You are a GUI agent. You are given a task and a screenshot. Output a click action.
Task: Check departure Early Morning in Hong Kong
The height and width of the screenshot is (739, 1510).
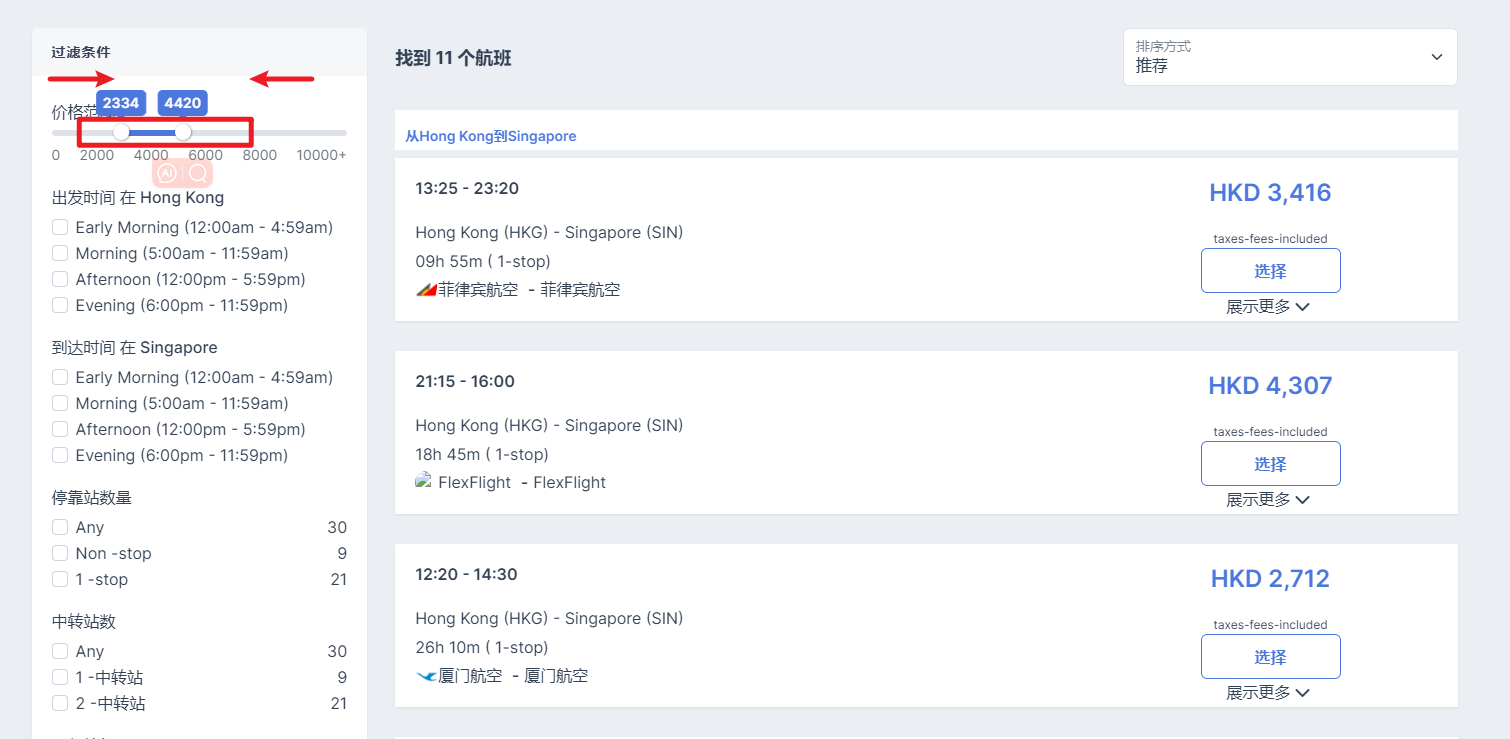click(x=61, y=228)
